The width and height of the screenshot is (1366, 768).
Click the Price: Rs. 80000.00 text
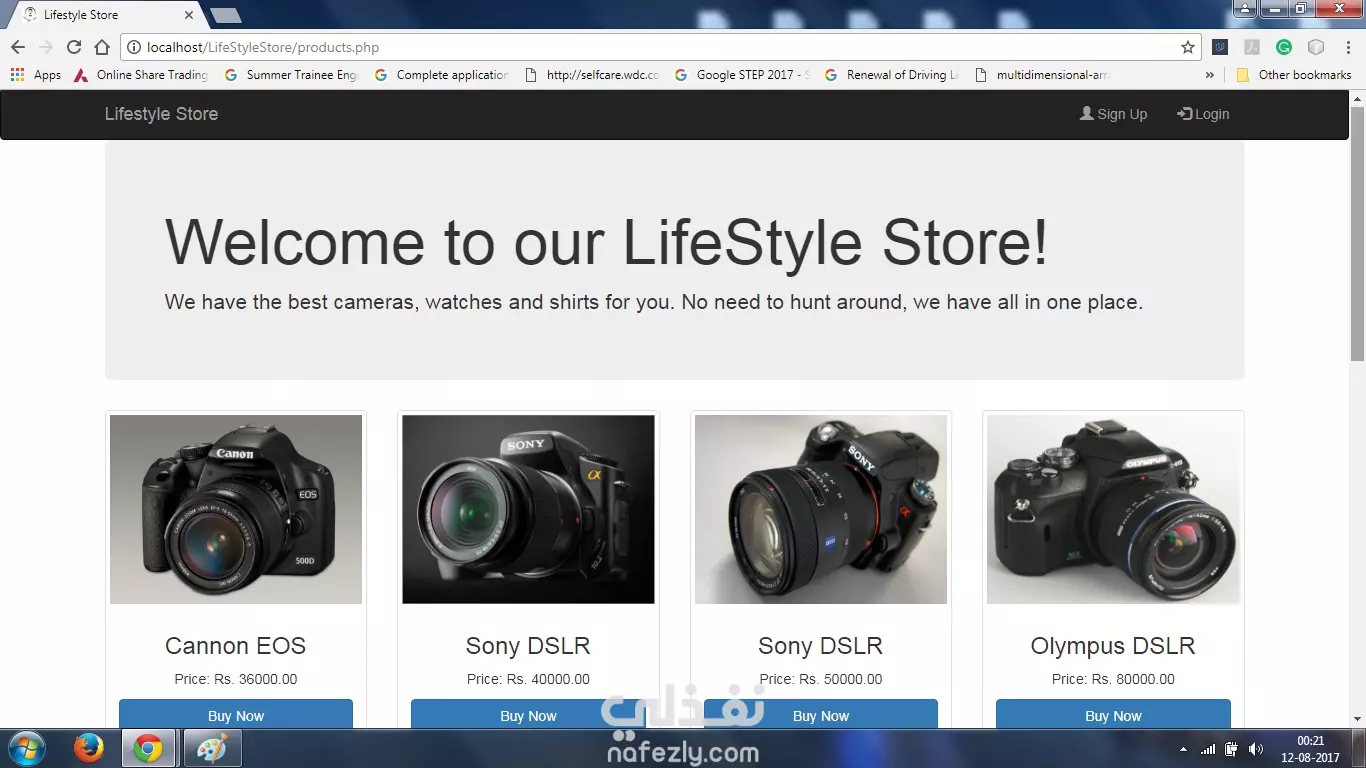click(1113, 679)
